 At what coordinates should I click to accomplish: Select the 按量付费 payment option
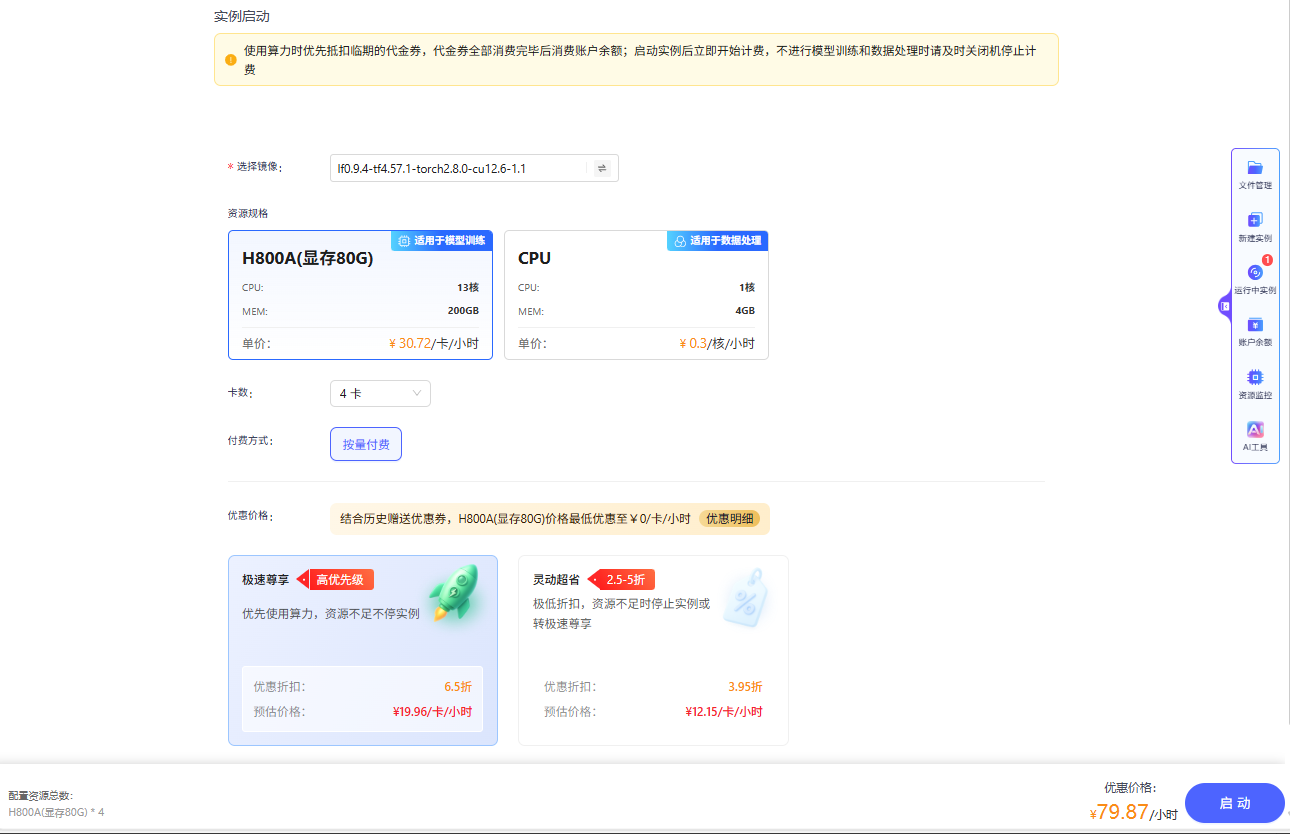tap(365, 442)
